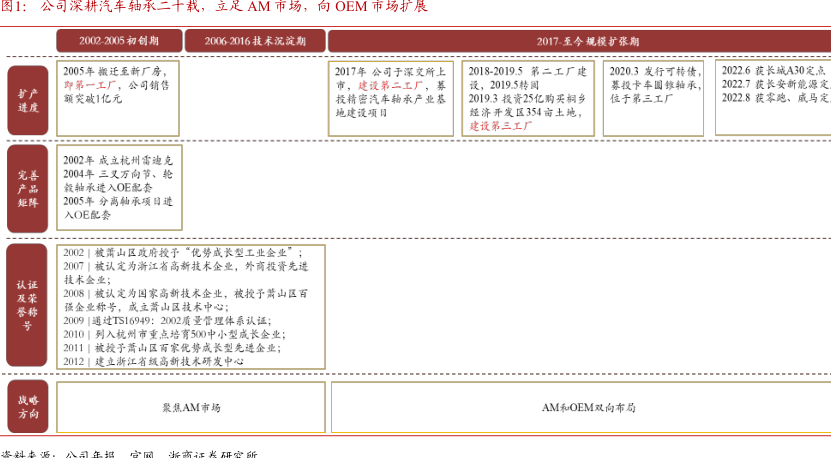831x458 pixels.
Task: Click the 扩产进度 row label
Action: (x=27, y=100)
